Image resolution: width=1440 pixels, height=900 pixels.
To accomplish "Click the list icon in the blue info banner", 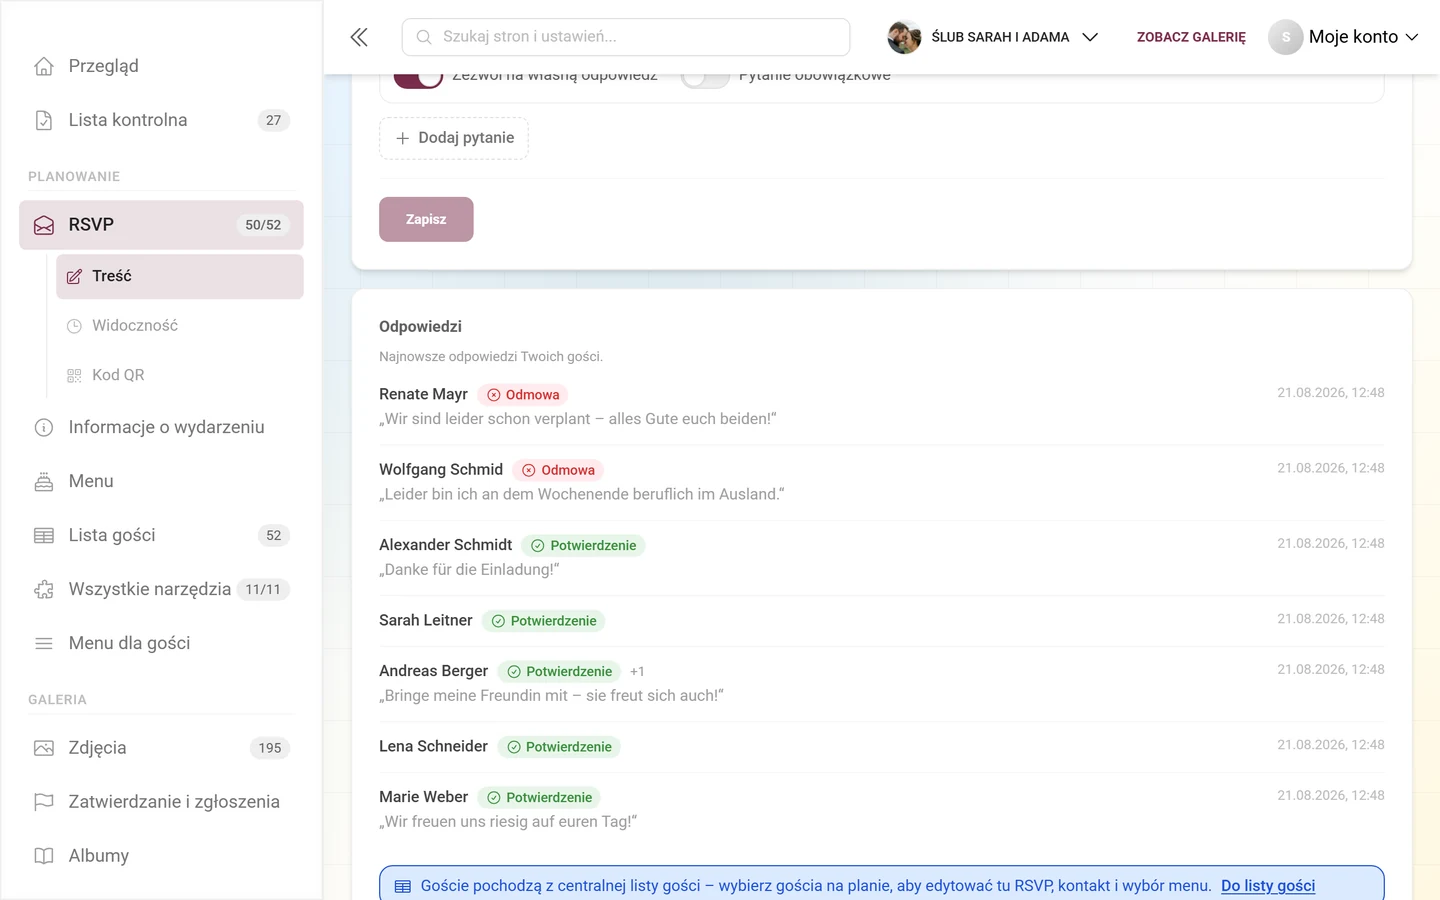I will [403, 886].
